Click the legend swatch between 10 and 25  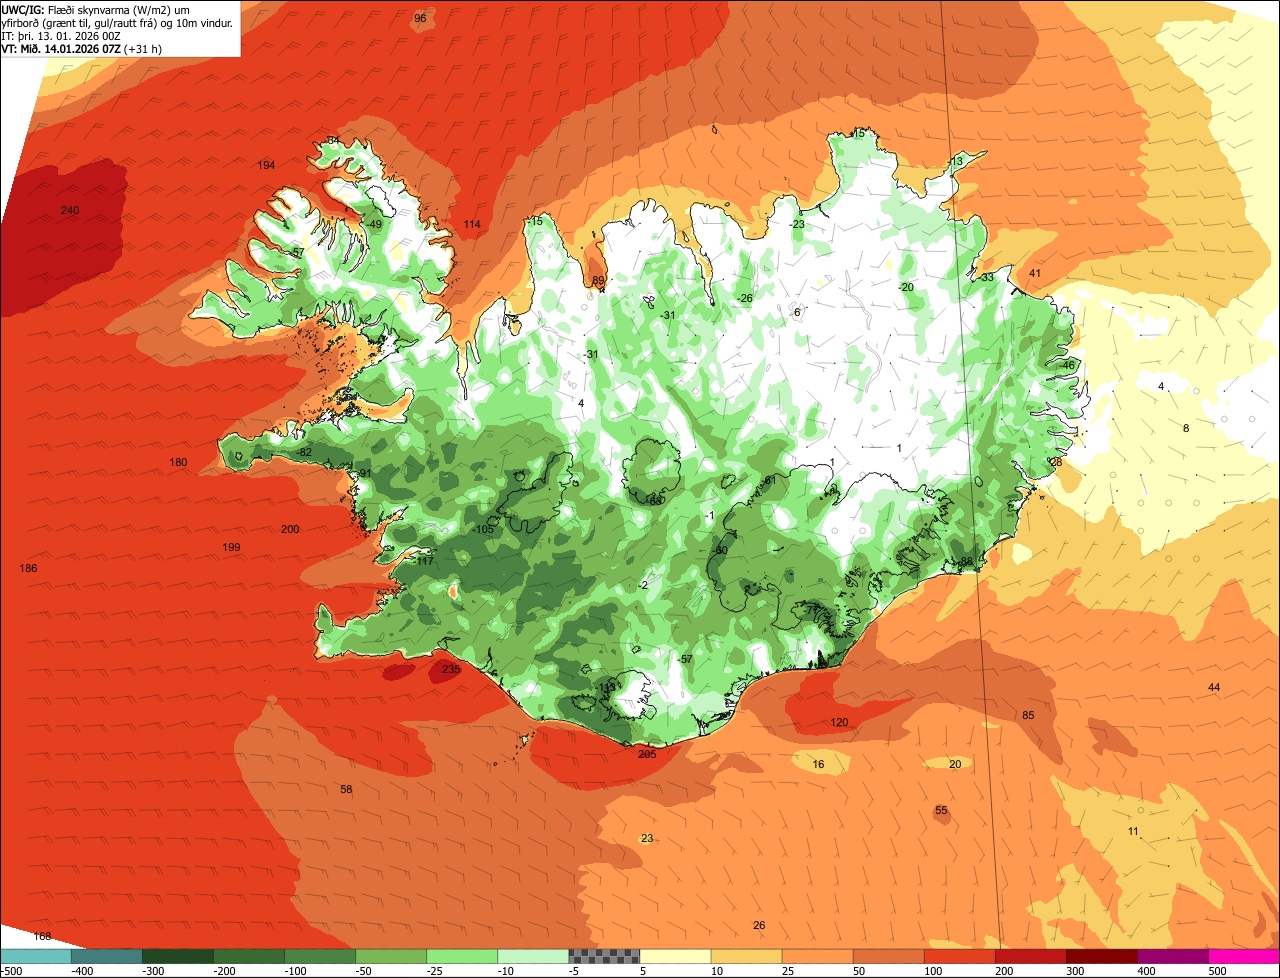[746, 956]
